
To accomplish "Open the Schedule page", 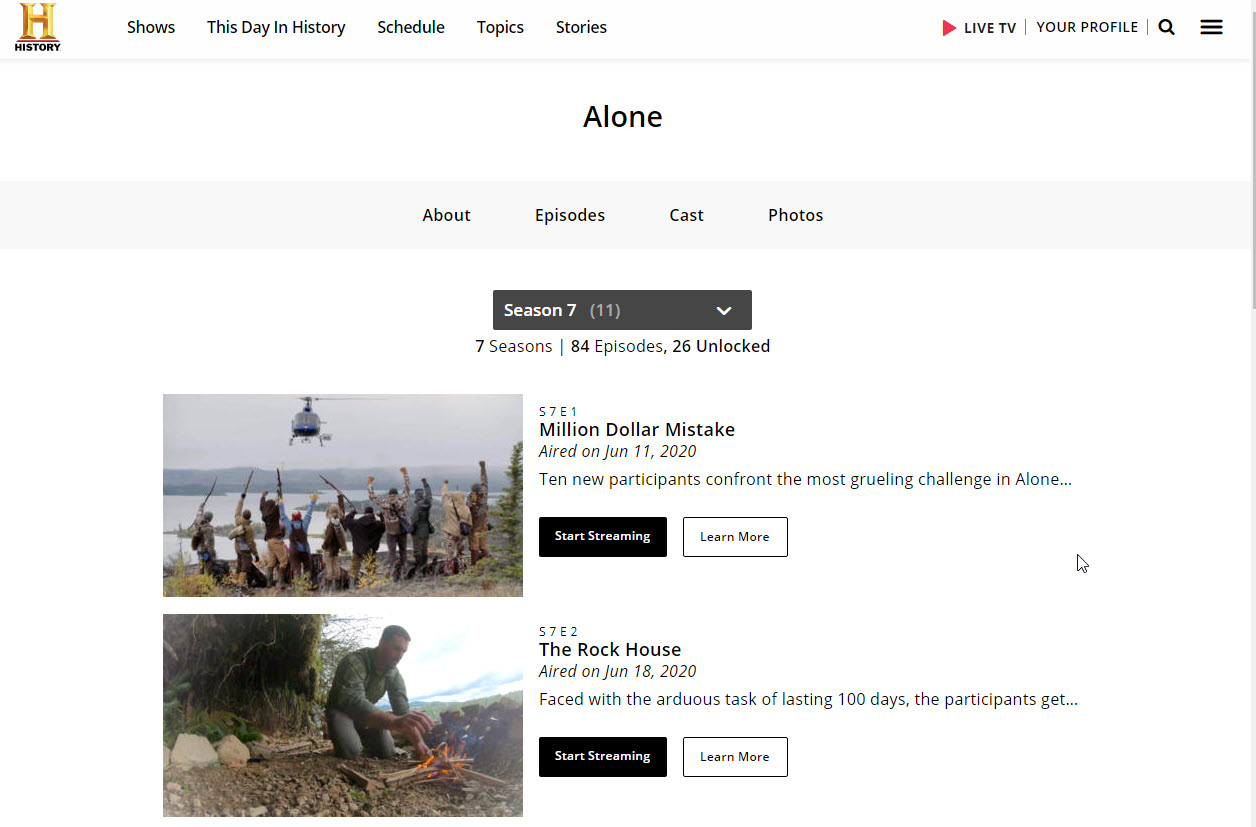I will click(411, 27).
